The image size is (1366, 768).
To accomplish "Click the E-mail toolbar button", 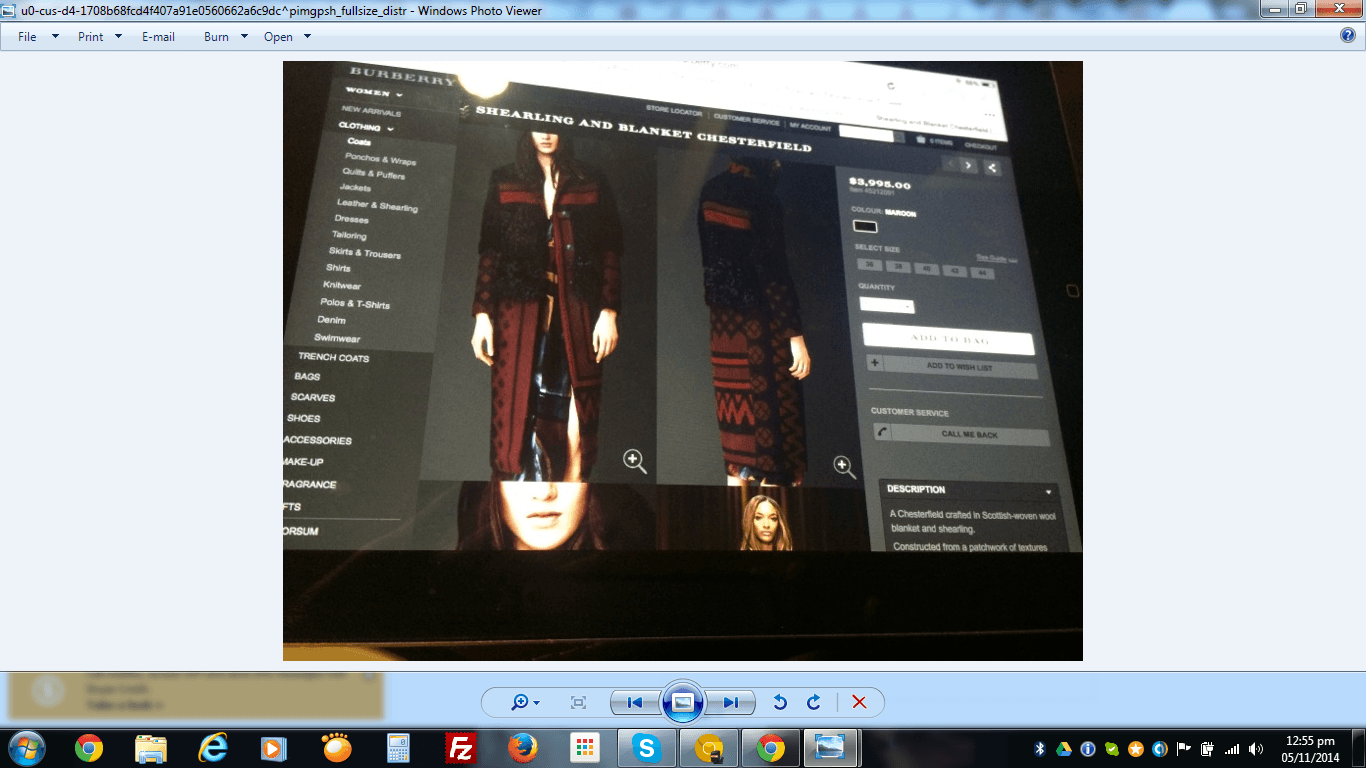I will pos(158,37).
